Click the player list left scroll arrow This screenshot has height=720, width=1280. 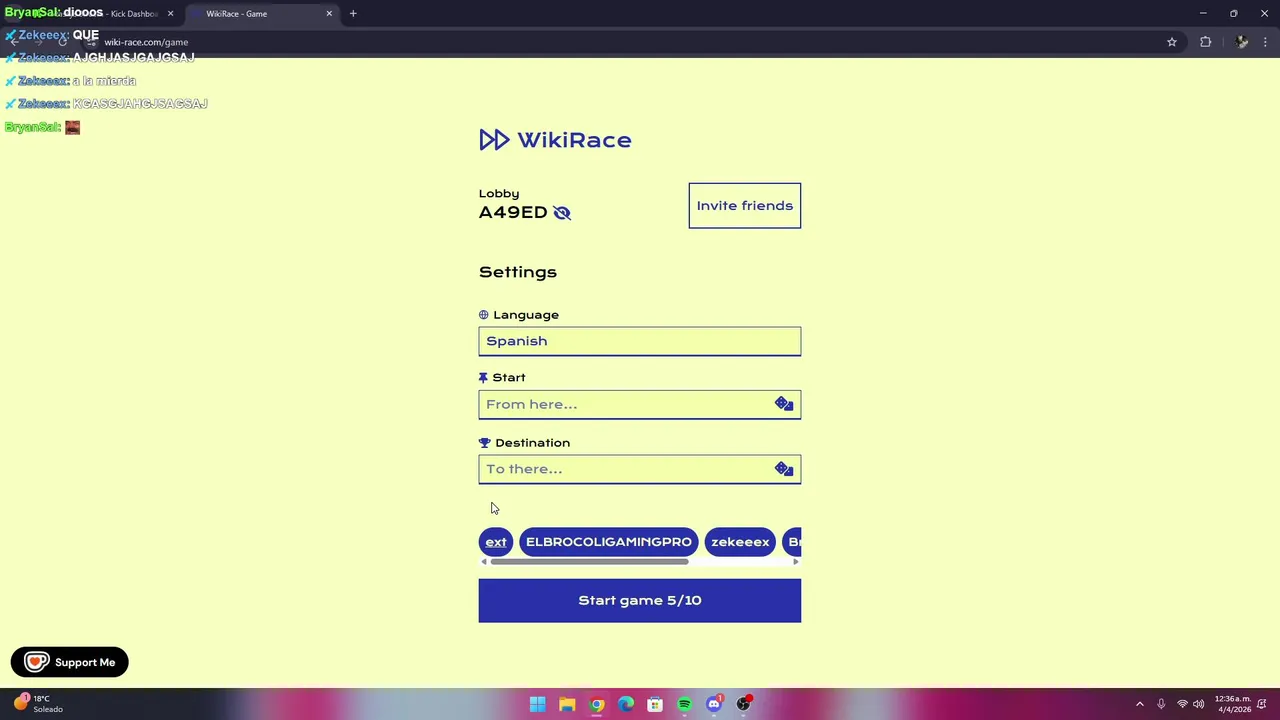click(484, 562)
